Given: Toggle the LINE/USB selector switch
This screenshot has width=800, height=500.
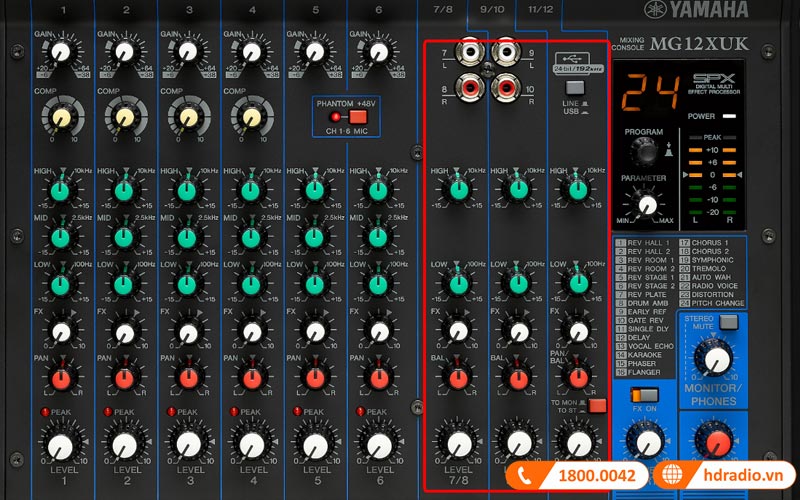Looking at the screenshot, I should (x=575, y=87).
